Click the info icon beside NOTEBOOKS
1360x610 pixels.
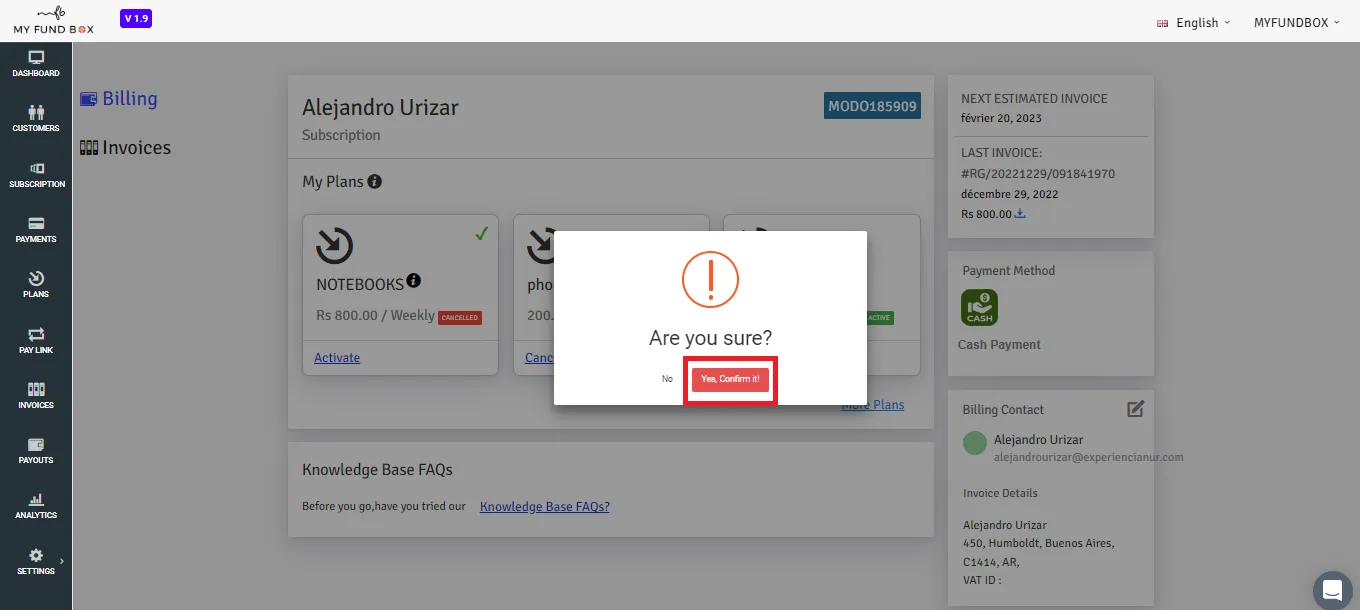point(413,282)
